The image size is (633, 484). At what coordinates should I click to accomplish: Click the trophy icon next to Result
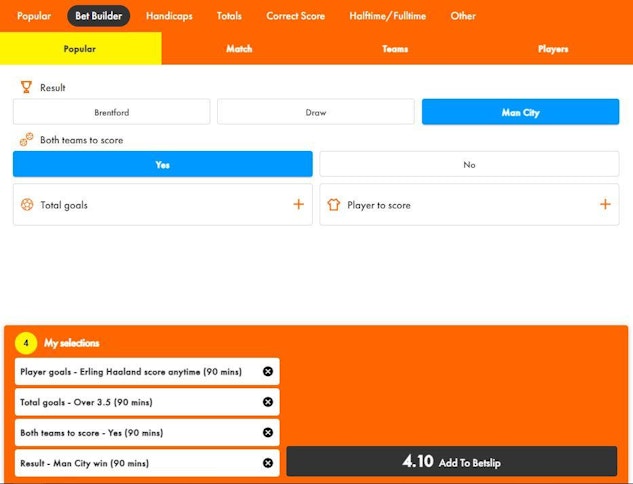coord(26,87)
